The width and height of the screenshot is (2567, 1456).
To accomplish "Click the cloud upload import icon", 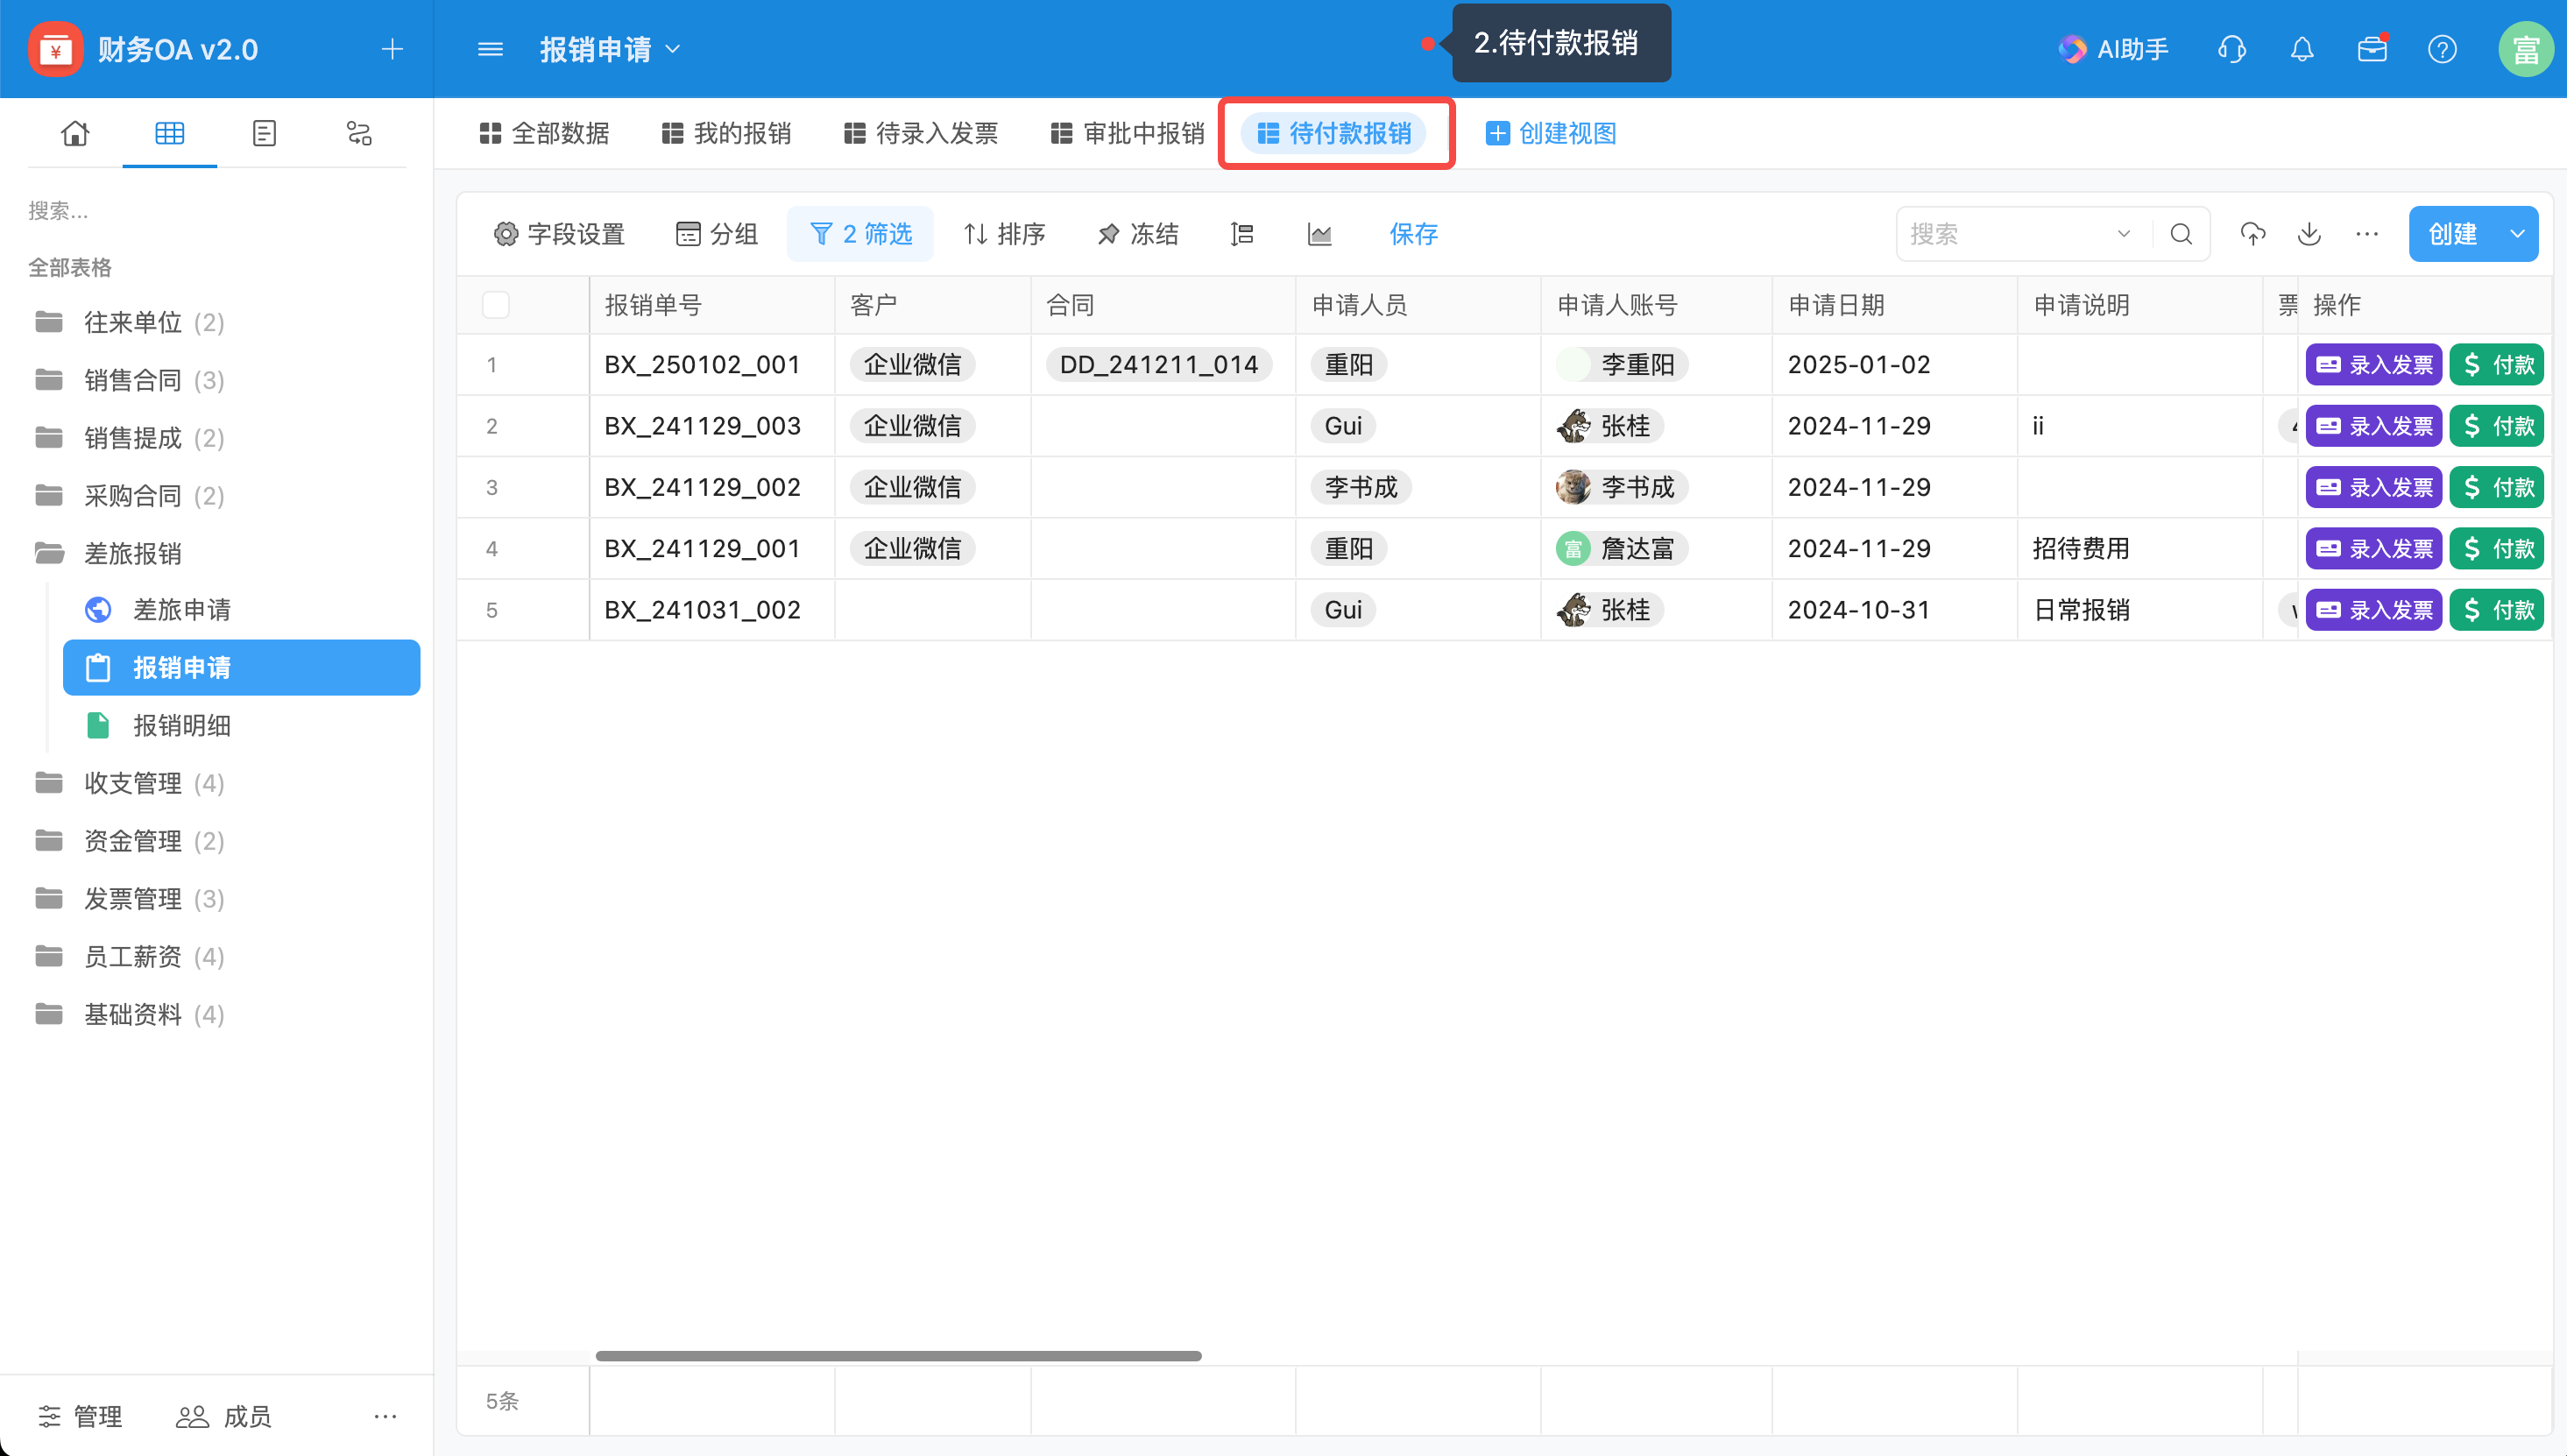I will tap(2252, 234).
